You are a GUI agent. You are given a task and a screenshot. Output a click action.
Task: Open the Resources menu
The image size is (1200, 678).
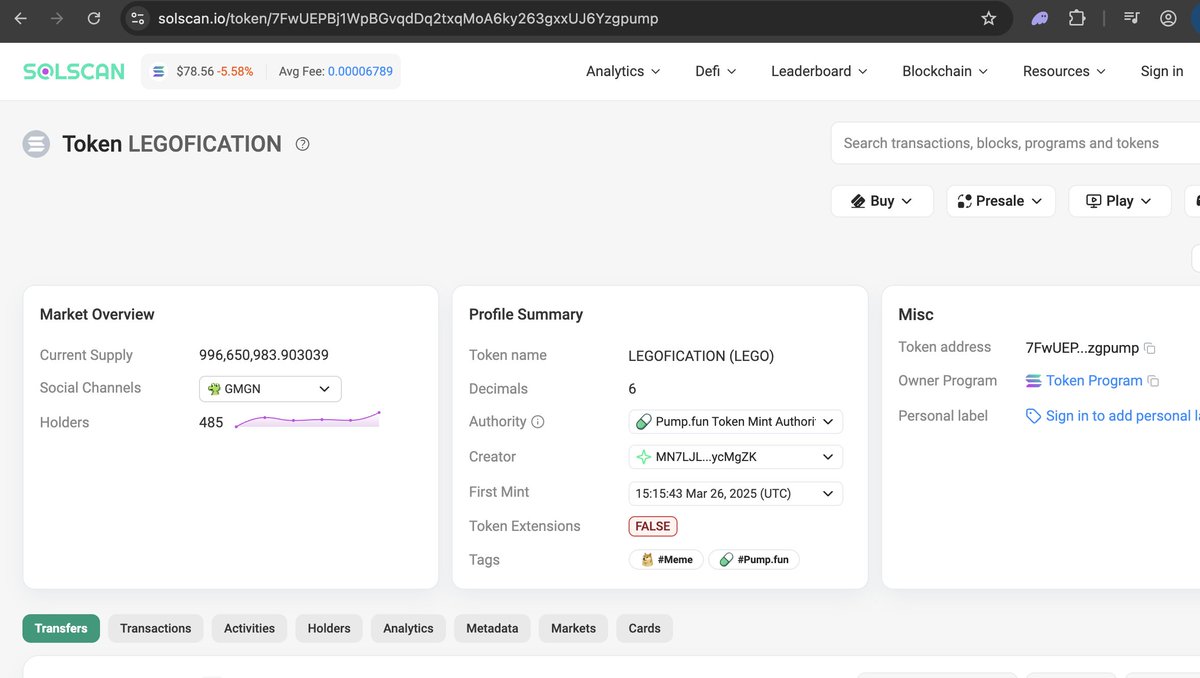tap(1064, 71)
